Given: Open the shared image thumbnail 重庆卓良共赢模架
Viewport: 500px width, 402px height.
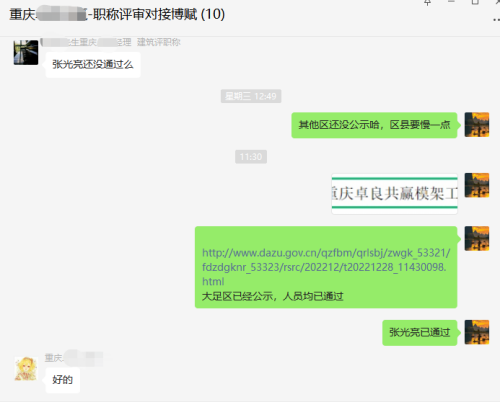Looking at the screenshot, I should tap(394, 194).
